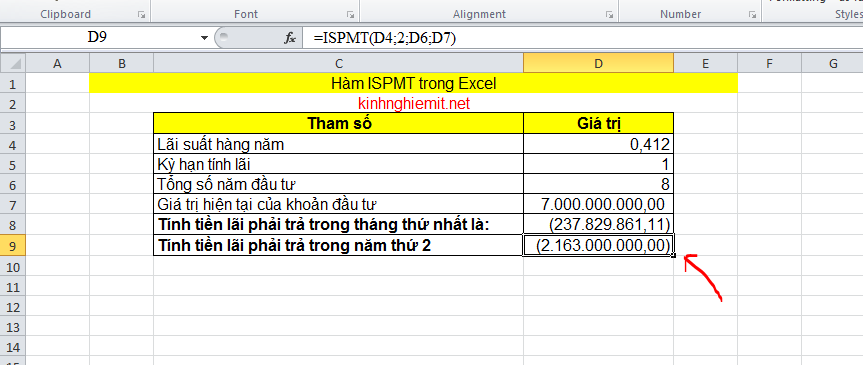Open the Number dialog launcher
Screen dimensions: 863x365
(x=752, y=15)
